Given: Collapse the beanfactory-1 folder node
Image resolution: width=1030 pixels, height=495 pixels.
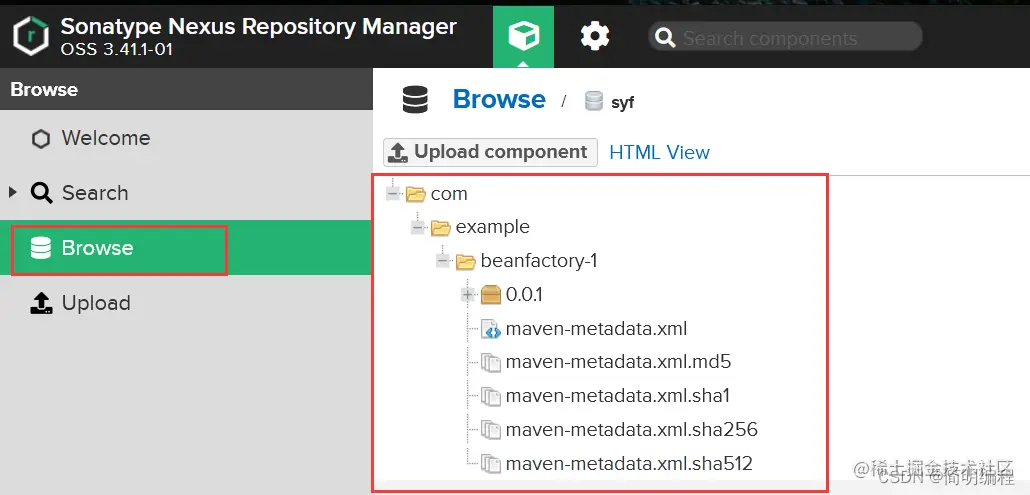Looking at the screenshot, I should pyautogui.click(x=443, y=261).
